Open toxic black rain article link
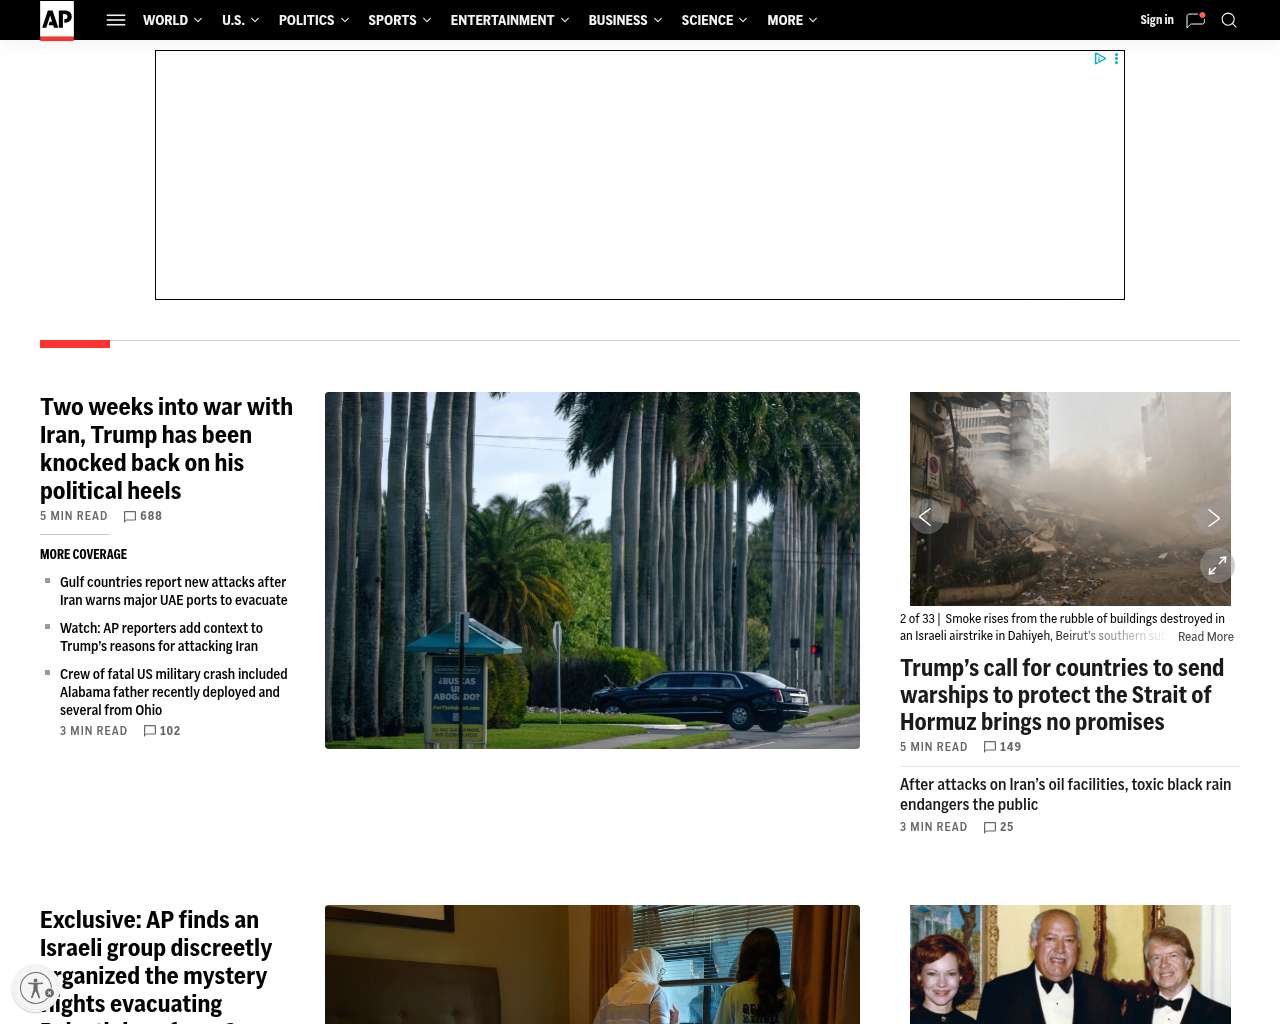Screen dimensions: 1280x1024 (1065, 794)
